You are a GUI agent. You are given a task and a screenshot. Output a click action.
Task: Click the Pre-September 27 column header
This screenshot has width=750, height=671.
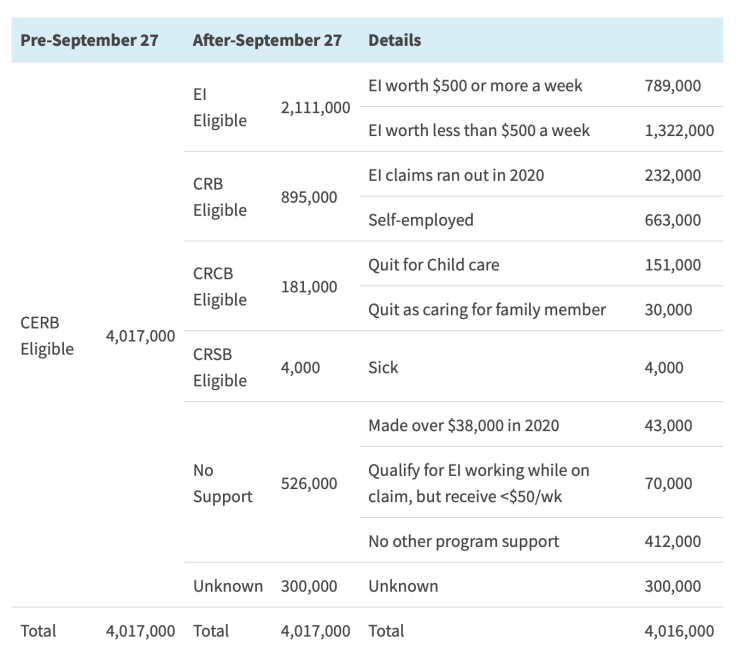pos(89,41)
